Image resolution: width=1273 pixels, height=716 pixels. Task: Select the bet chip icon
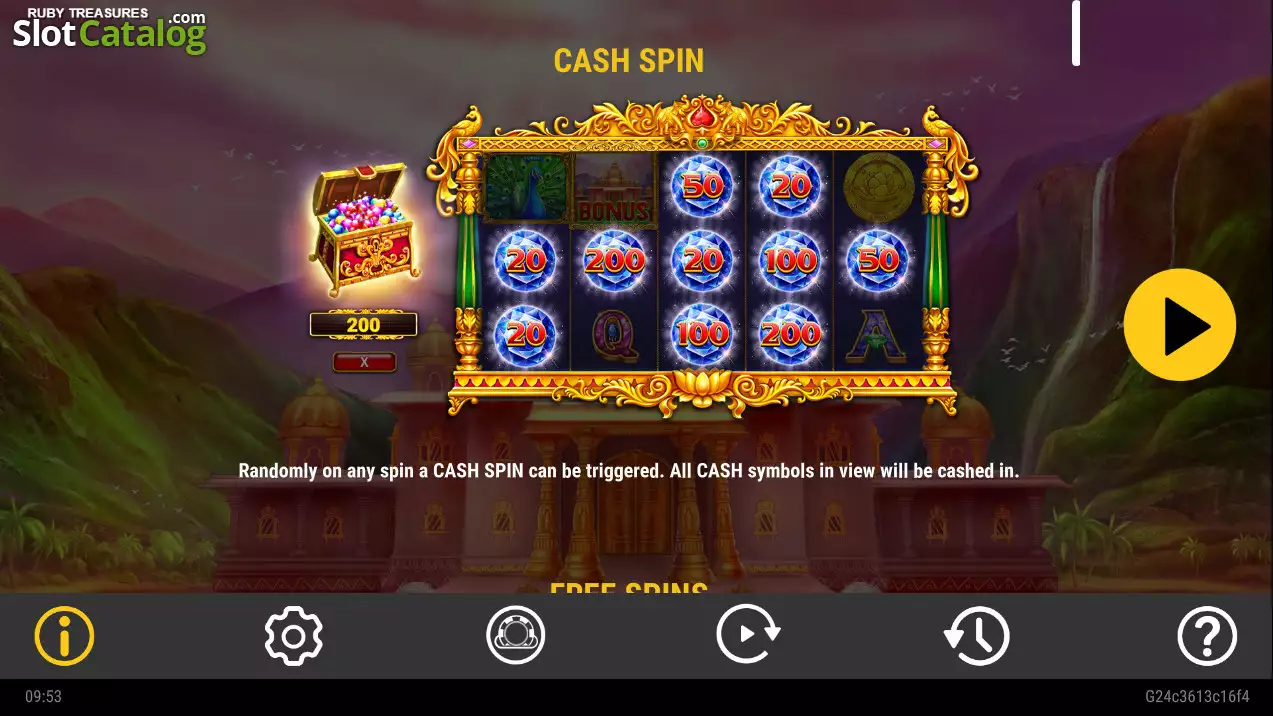tap(516, 636)
